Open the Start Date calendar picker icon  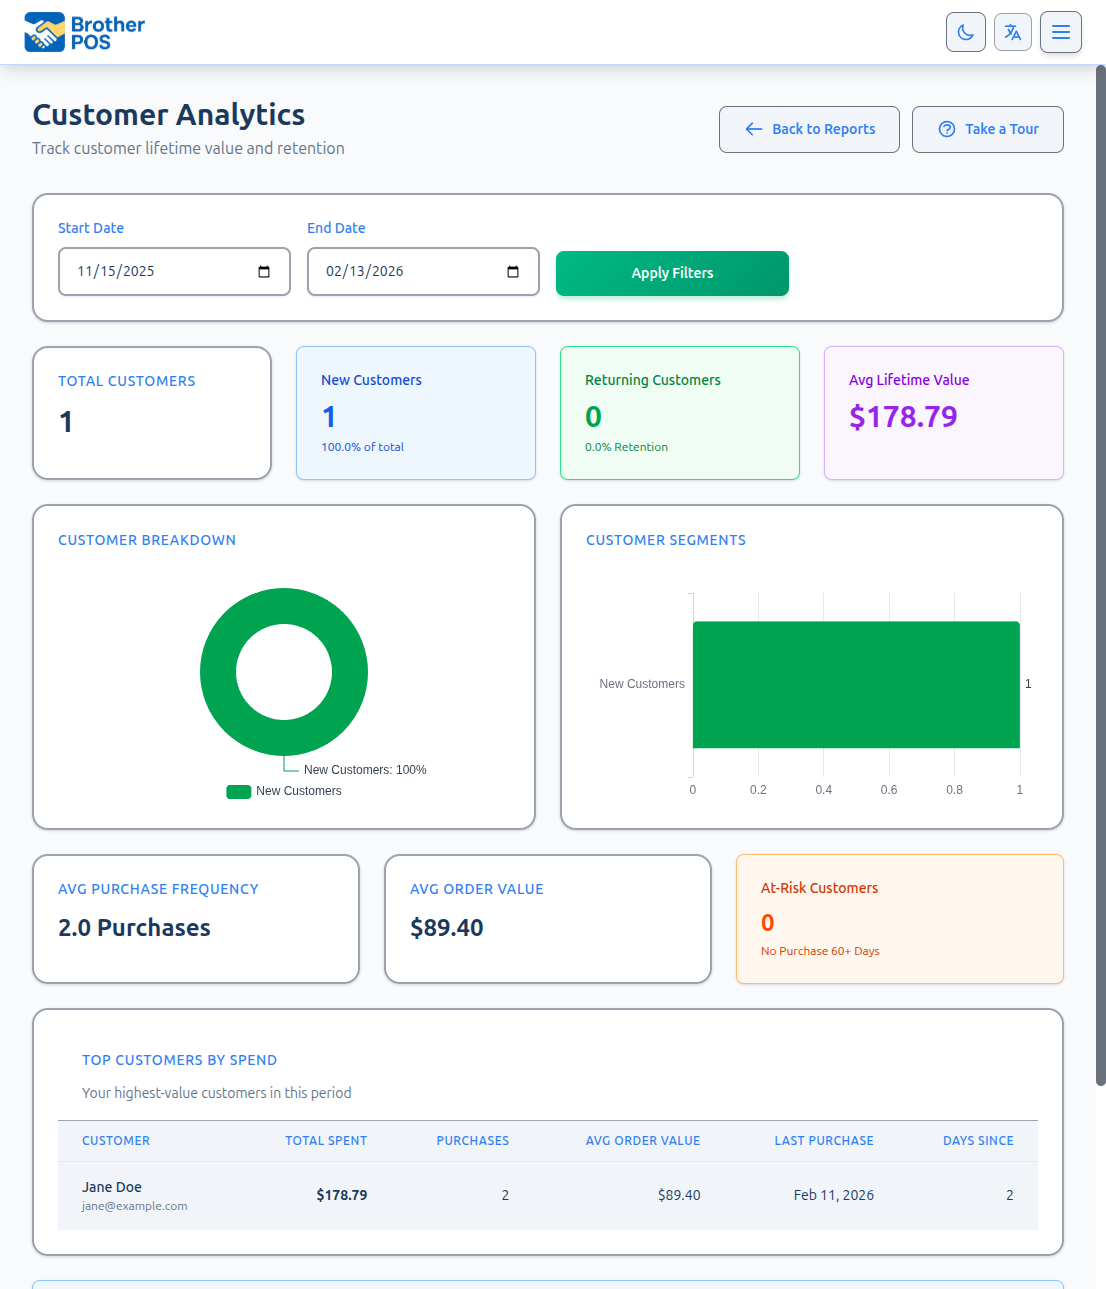(x=263, y=271)
